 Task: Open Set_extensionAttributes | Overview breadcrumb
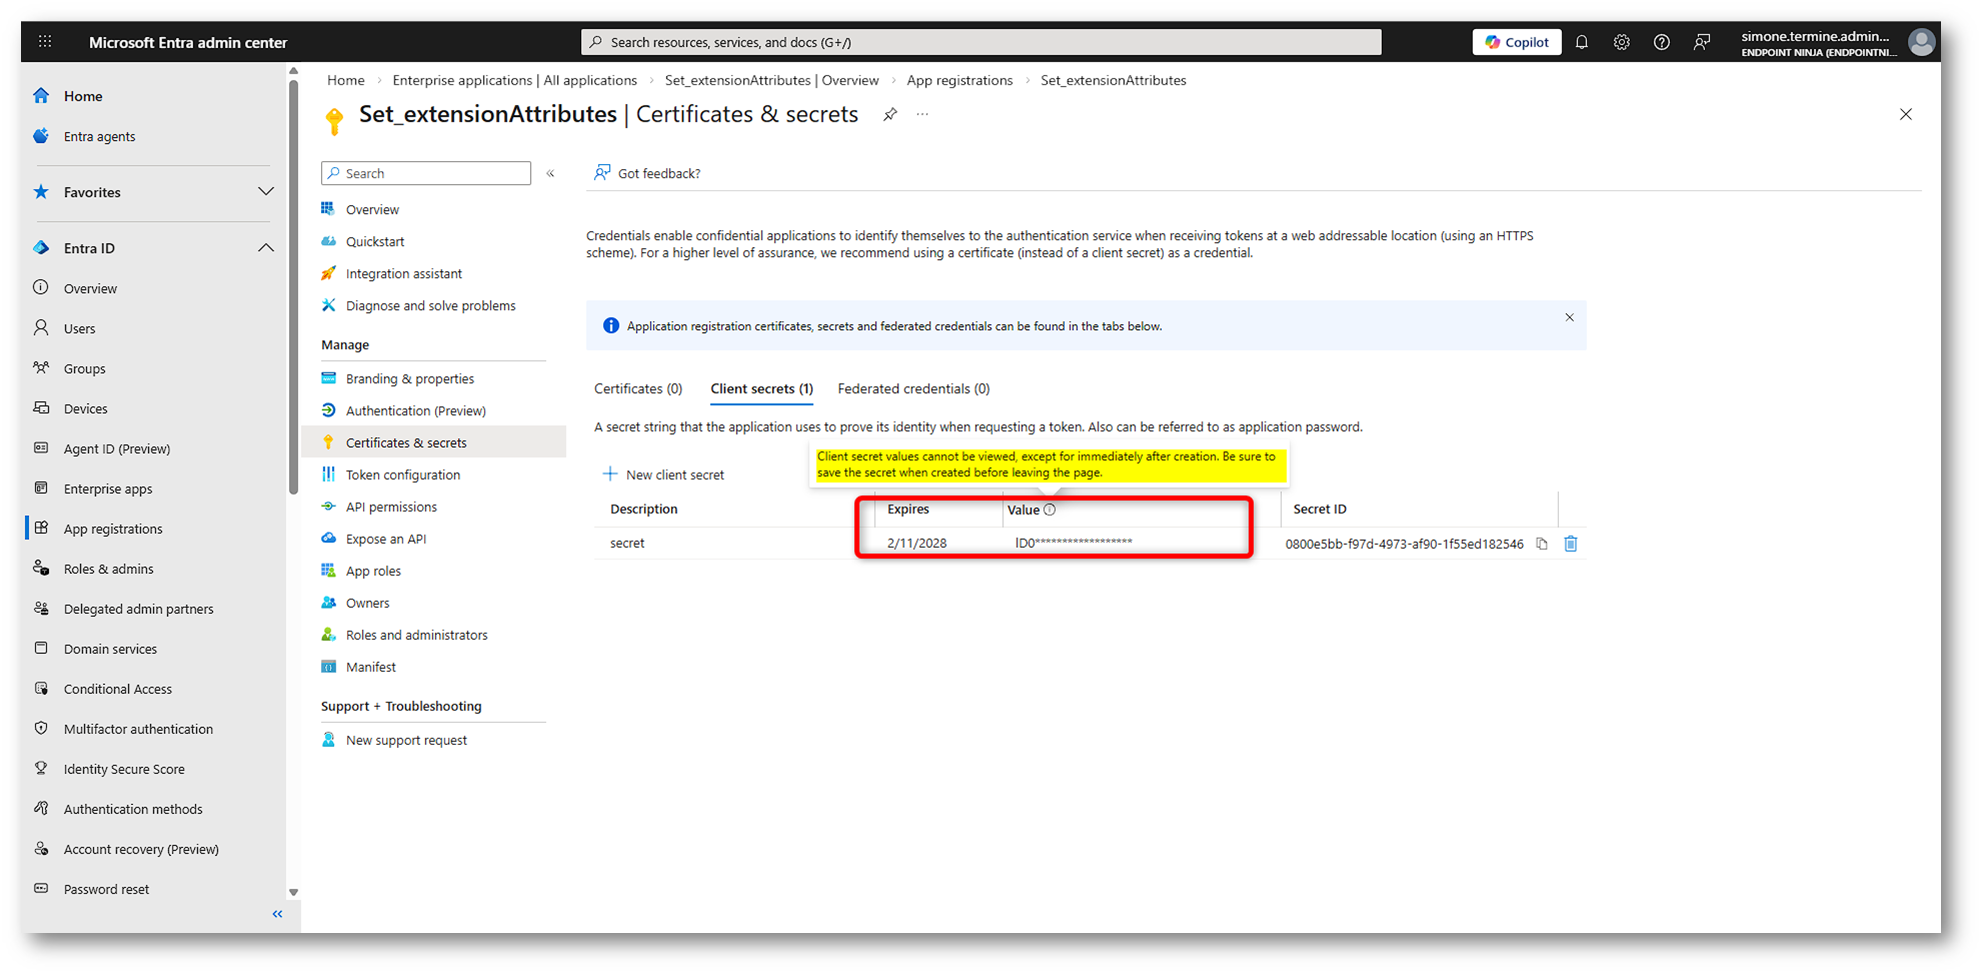[x=772, y=81]
